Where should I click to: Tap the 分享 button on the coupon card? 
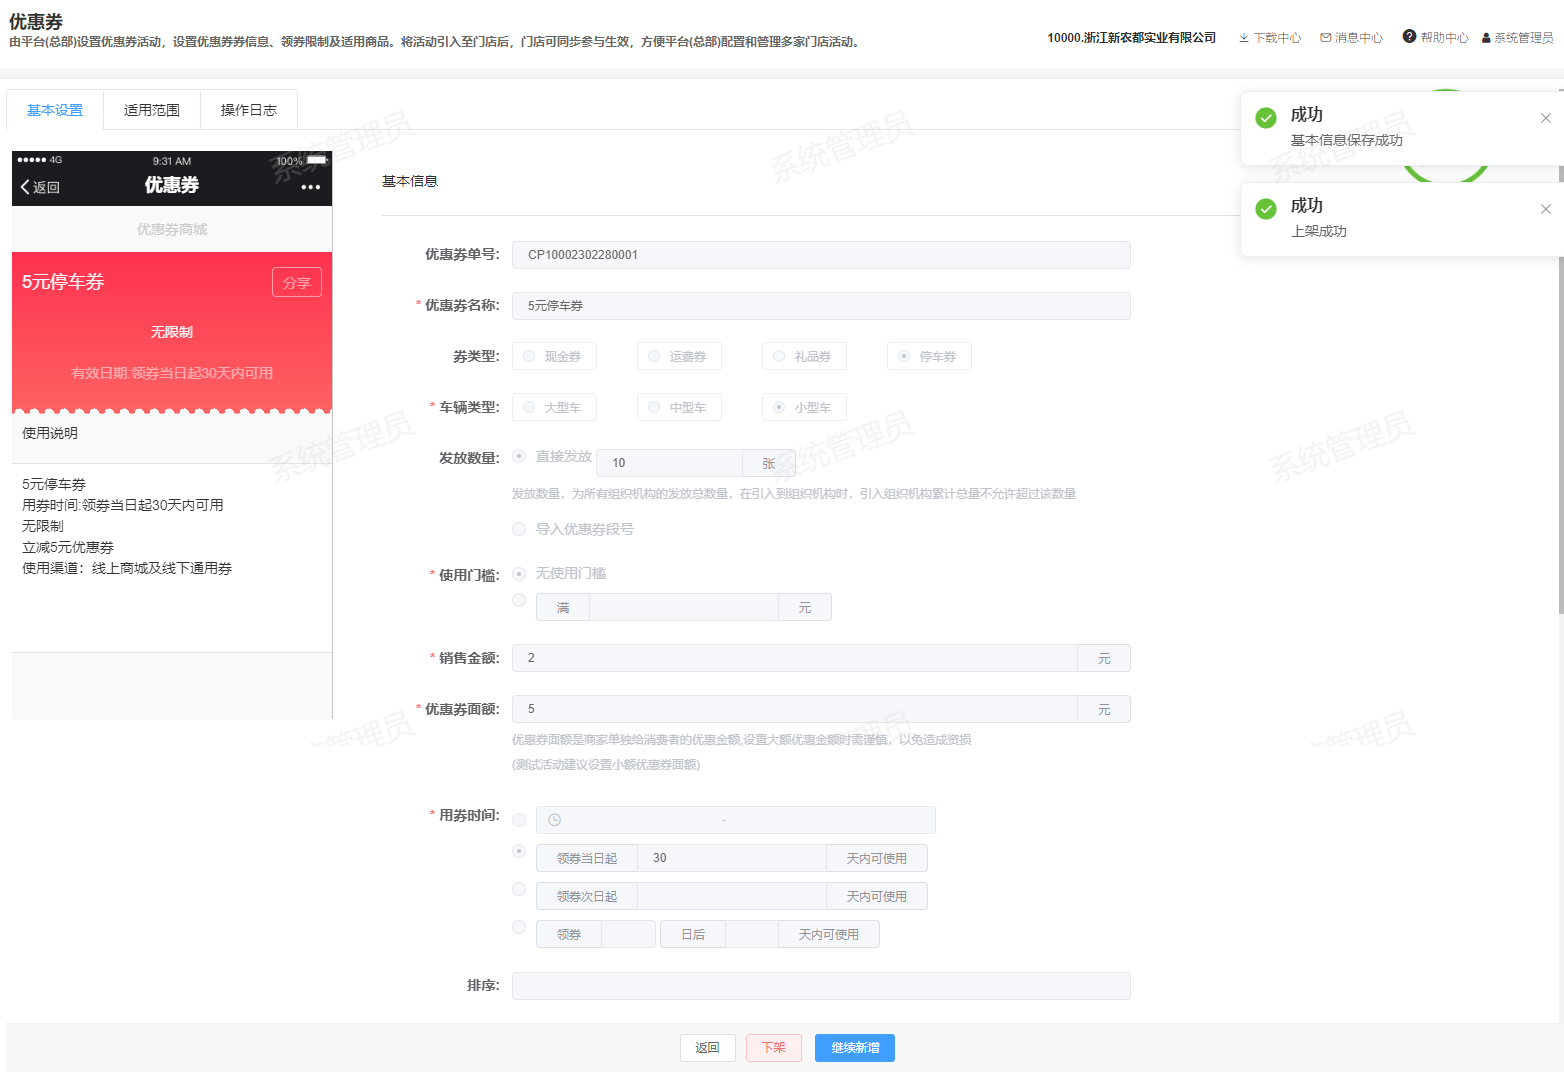297,283
